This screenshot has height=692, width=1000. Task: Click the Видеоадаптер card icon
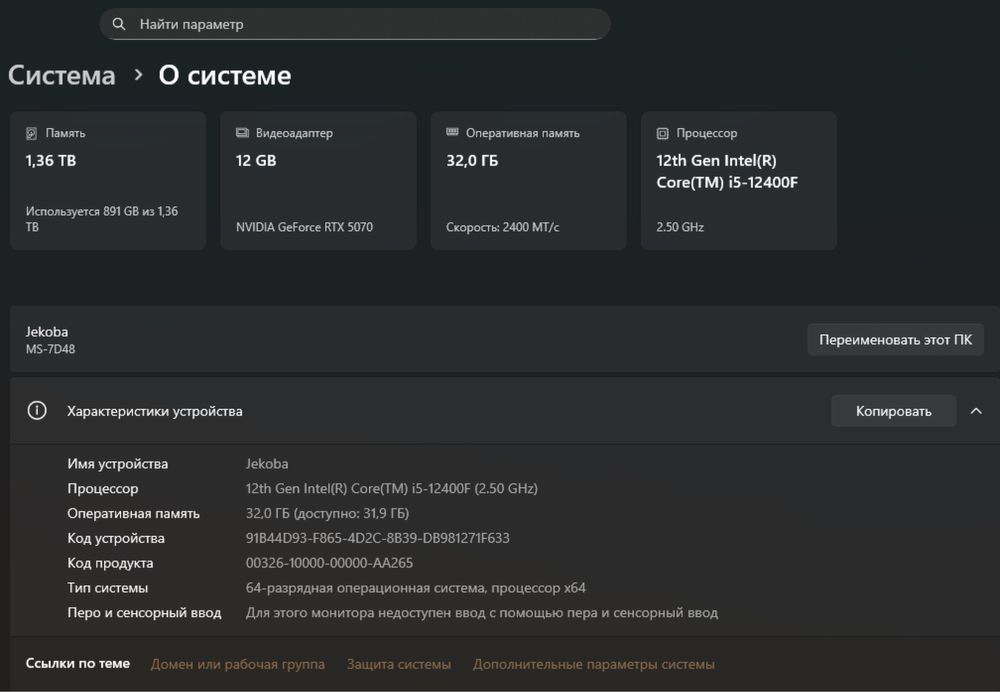tap(242, 133)
